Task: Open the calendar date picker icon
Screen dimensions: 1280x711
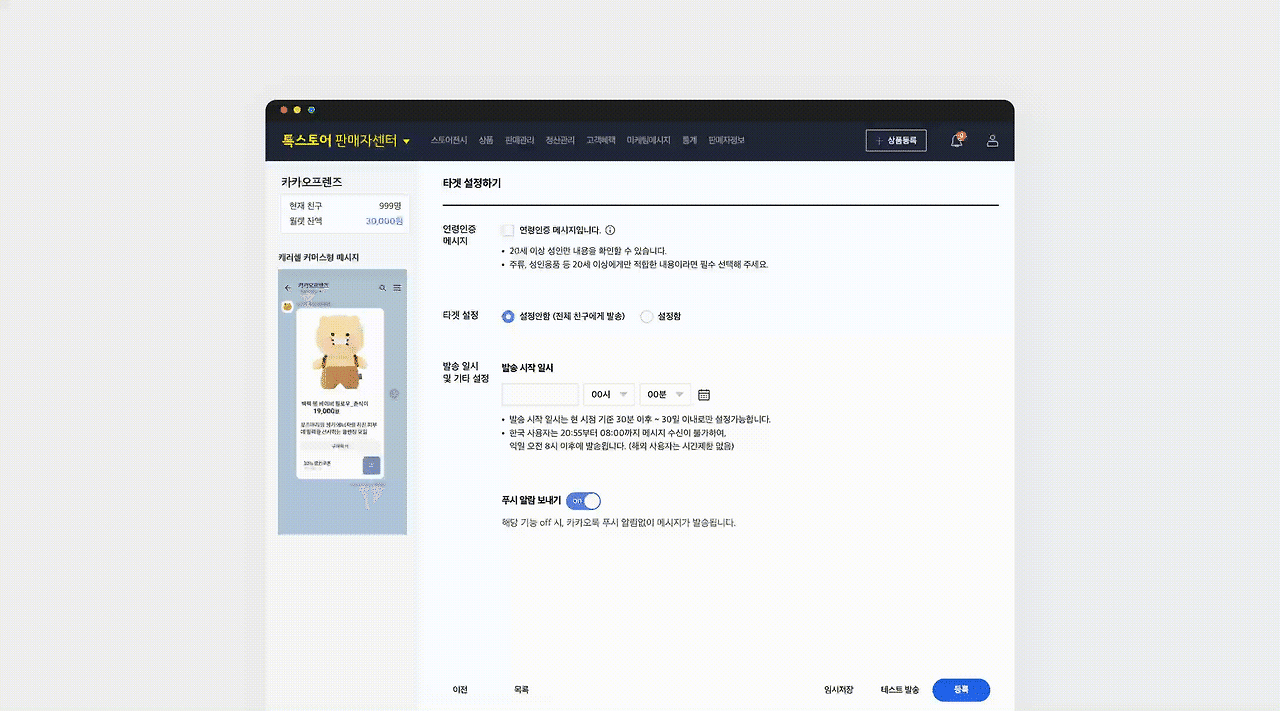Action: pos(703,394)
